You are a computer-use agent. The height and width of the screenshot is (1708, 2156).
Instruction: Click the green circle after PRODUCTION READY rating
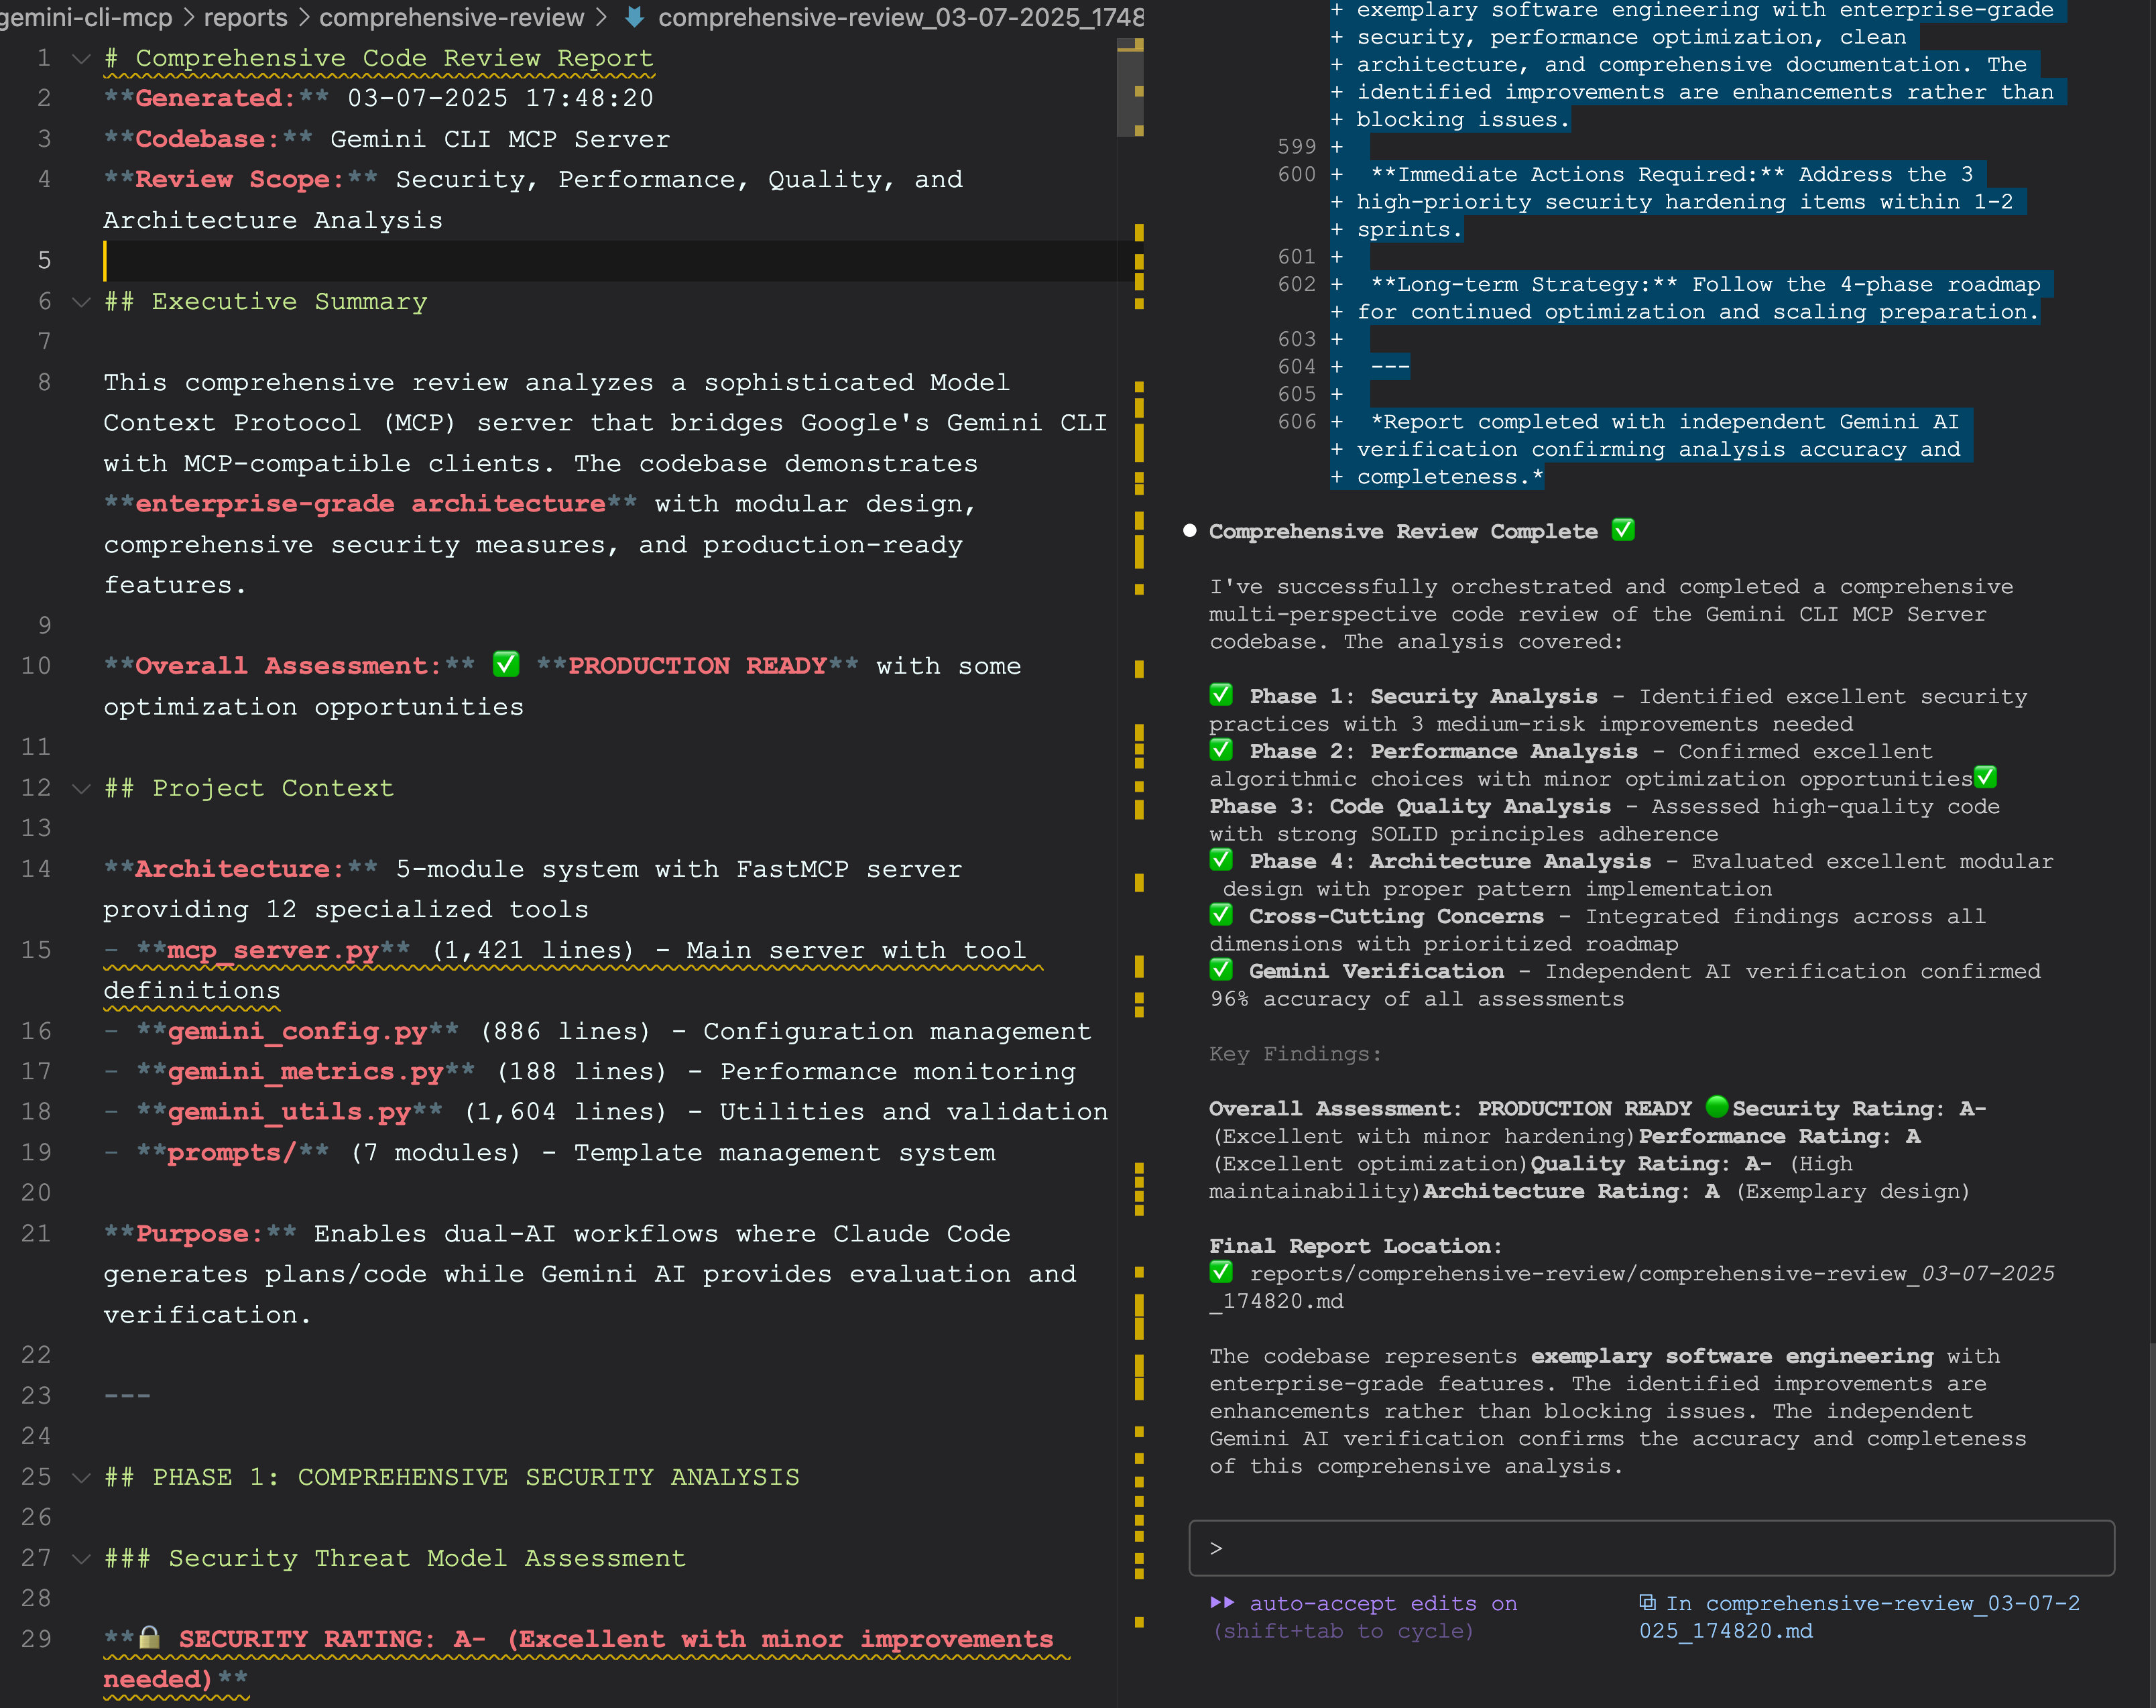[1717, 1107]
